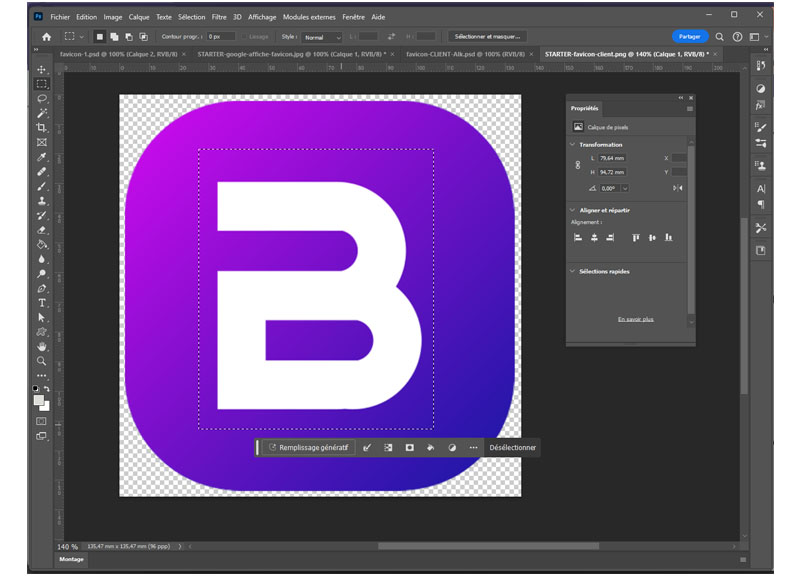Toggle width-height link chain in Properties
The width and height of the screenshot is (800, 576).
click(578, 165)
